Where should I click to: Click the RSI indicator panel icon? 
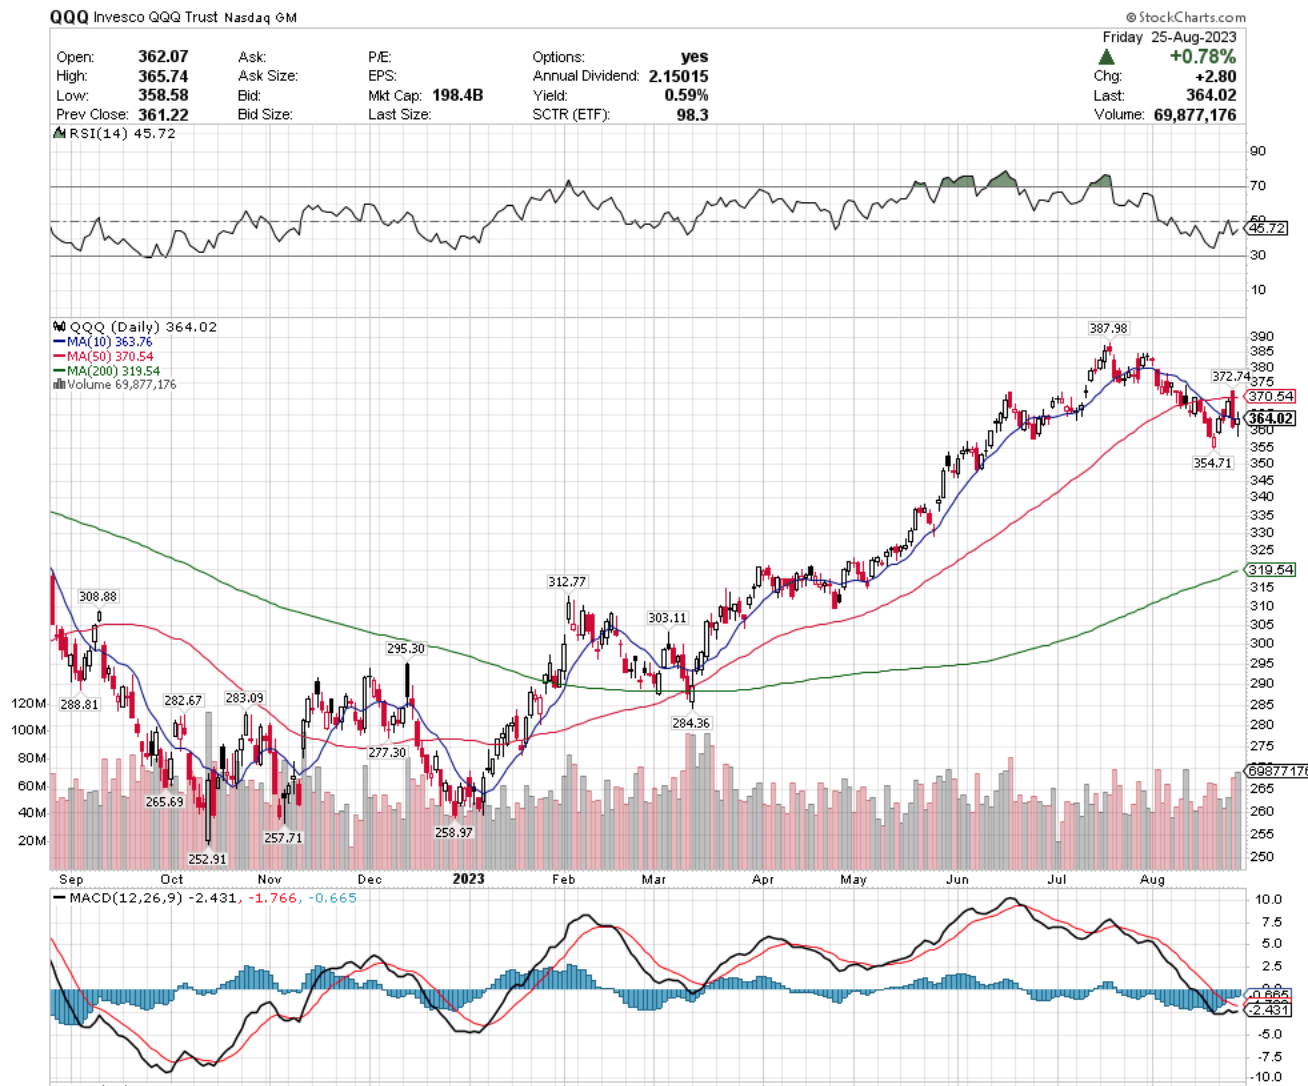pyautogui.click(x=59, y=134)
